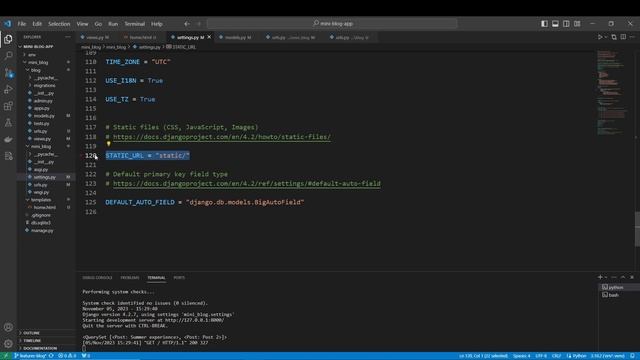Toggle primary side bar layout icon
Image resolution: width=640 pixels, height=360 pixels.
tap(544, 24)
